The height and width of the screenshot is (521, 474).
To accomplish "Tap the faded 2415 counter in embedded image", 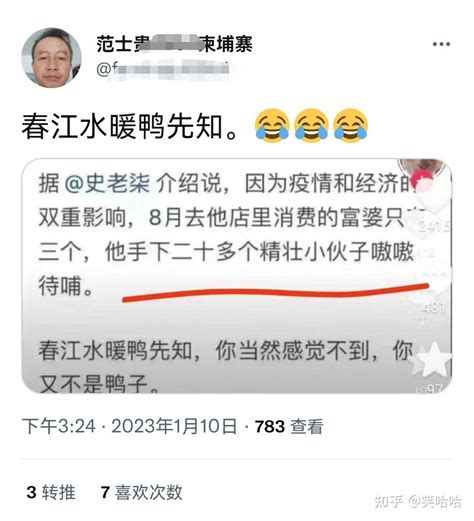I will tap(434, 227).
